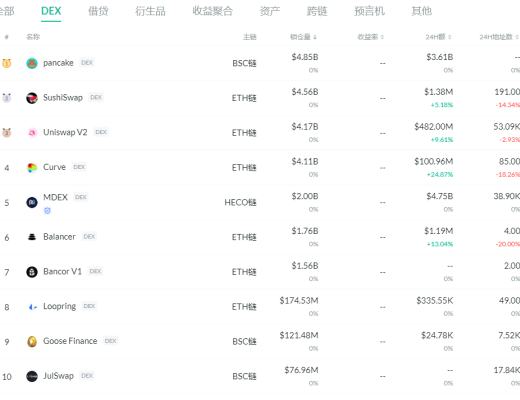The width and height of the screenshot is (520, 400).
Task: Click the $2.00B locked value
Action: [x=305, y=196]
